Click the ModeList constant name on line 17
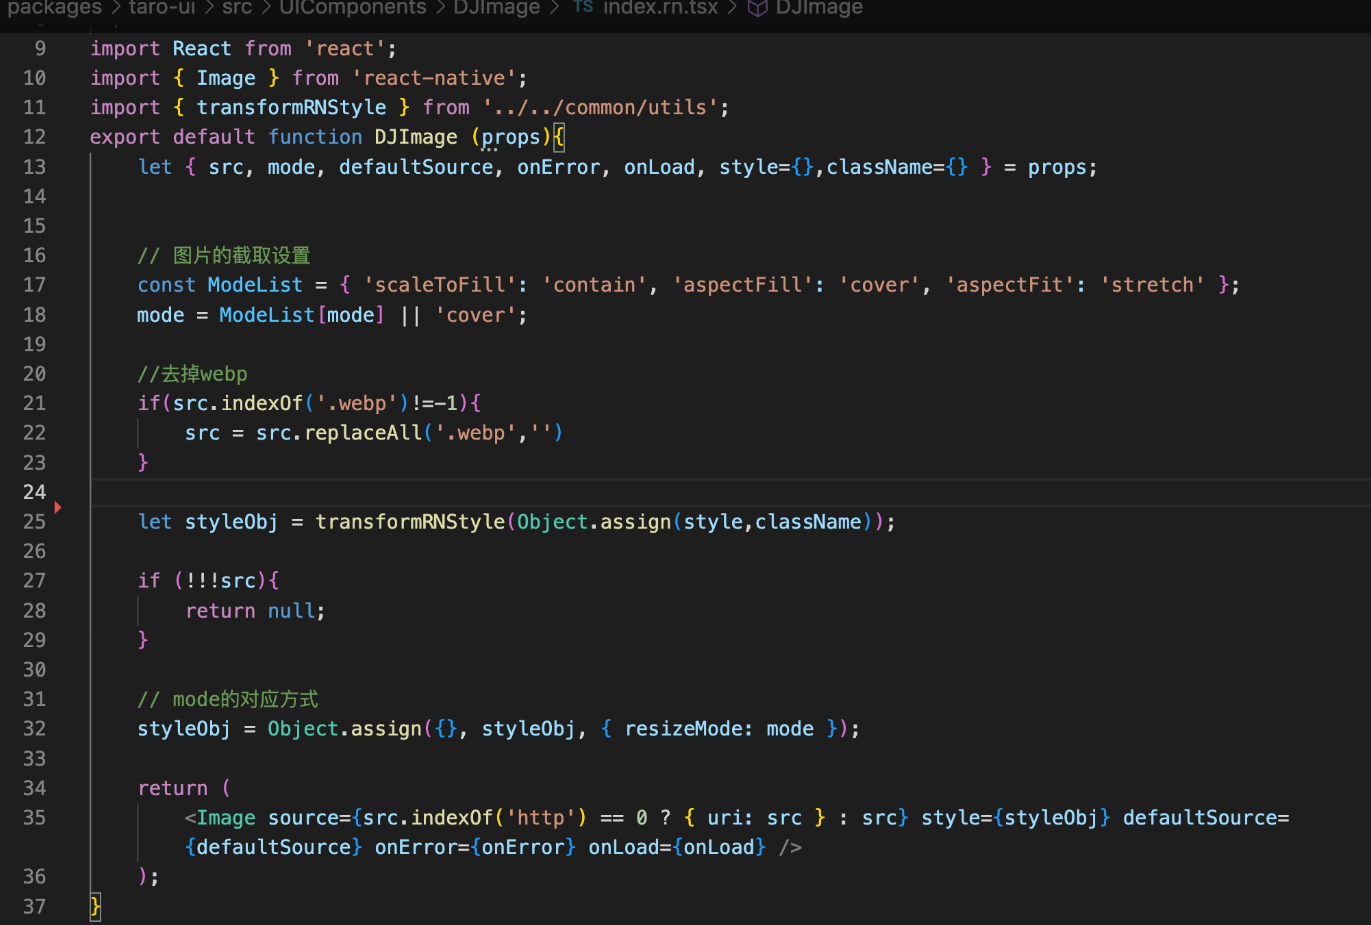Screen dimensions: 1371x925 pyautogui.click(x=255, y=285)
